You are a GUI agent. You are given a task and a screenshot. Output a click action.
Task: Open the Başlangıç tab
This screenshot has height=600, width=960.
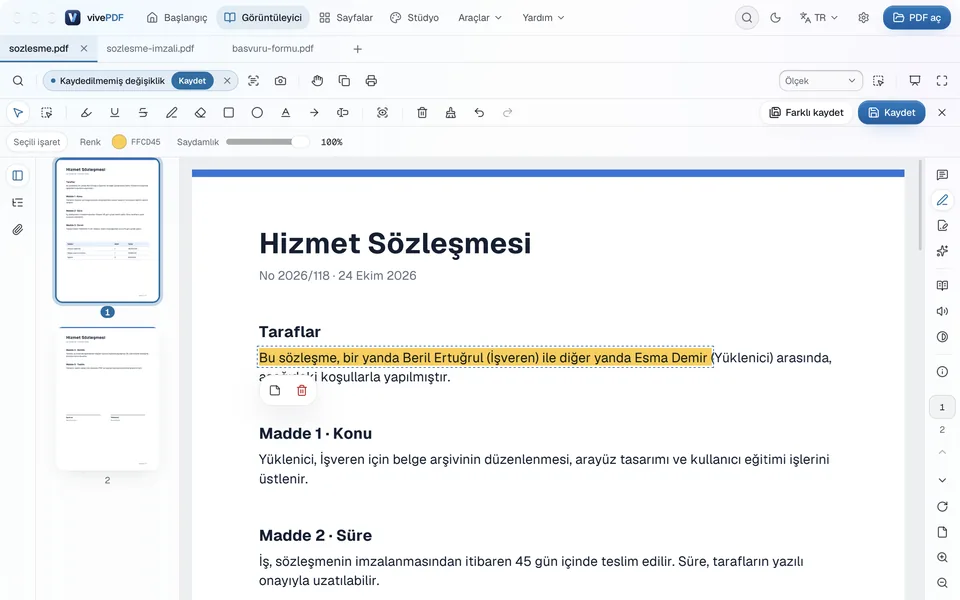click(177, 18)
